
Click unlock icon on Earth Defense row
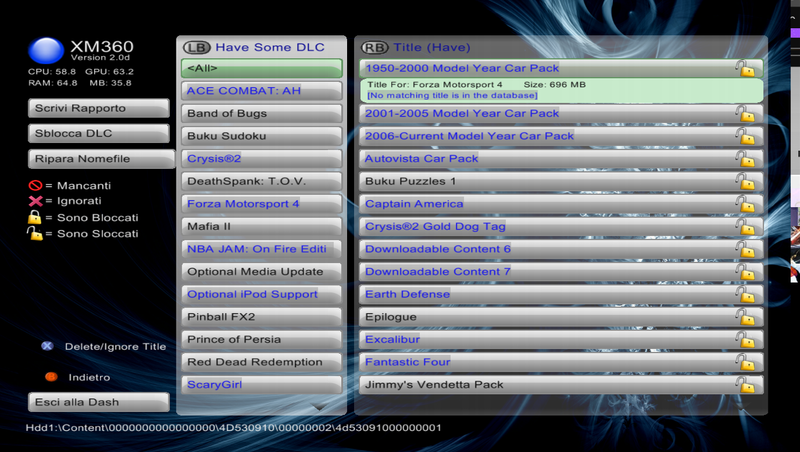(x=745, y=294)
